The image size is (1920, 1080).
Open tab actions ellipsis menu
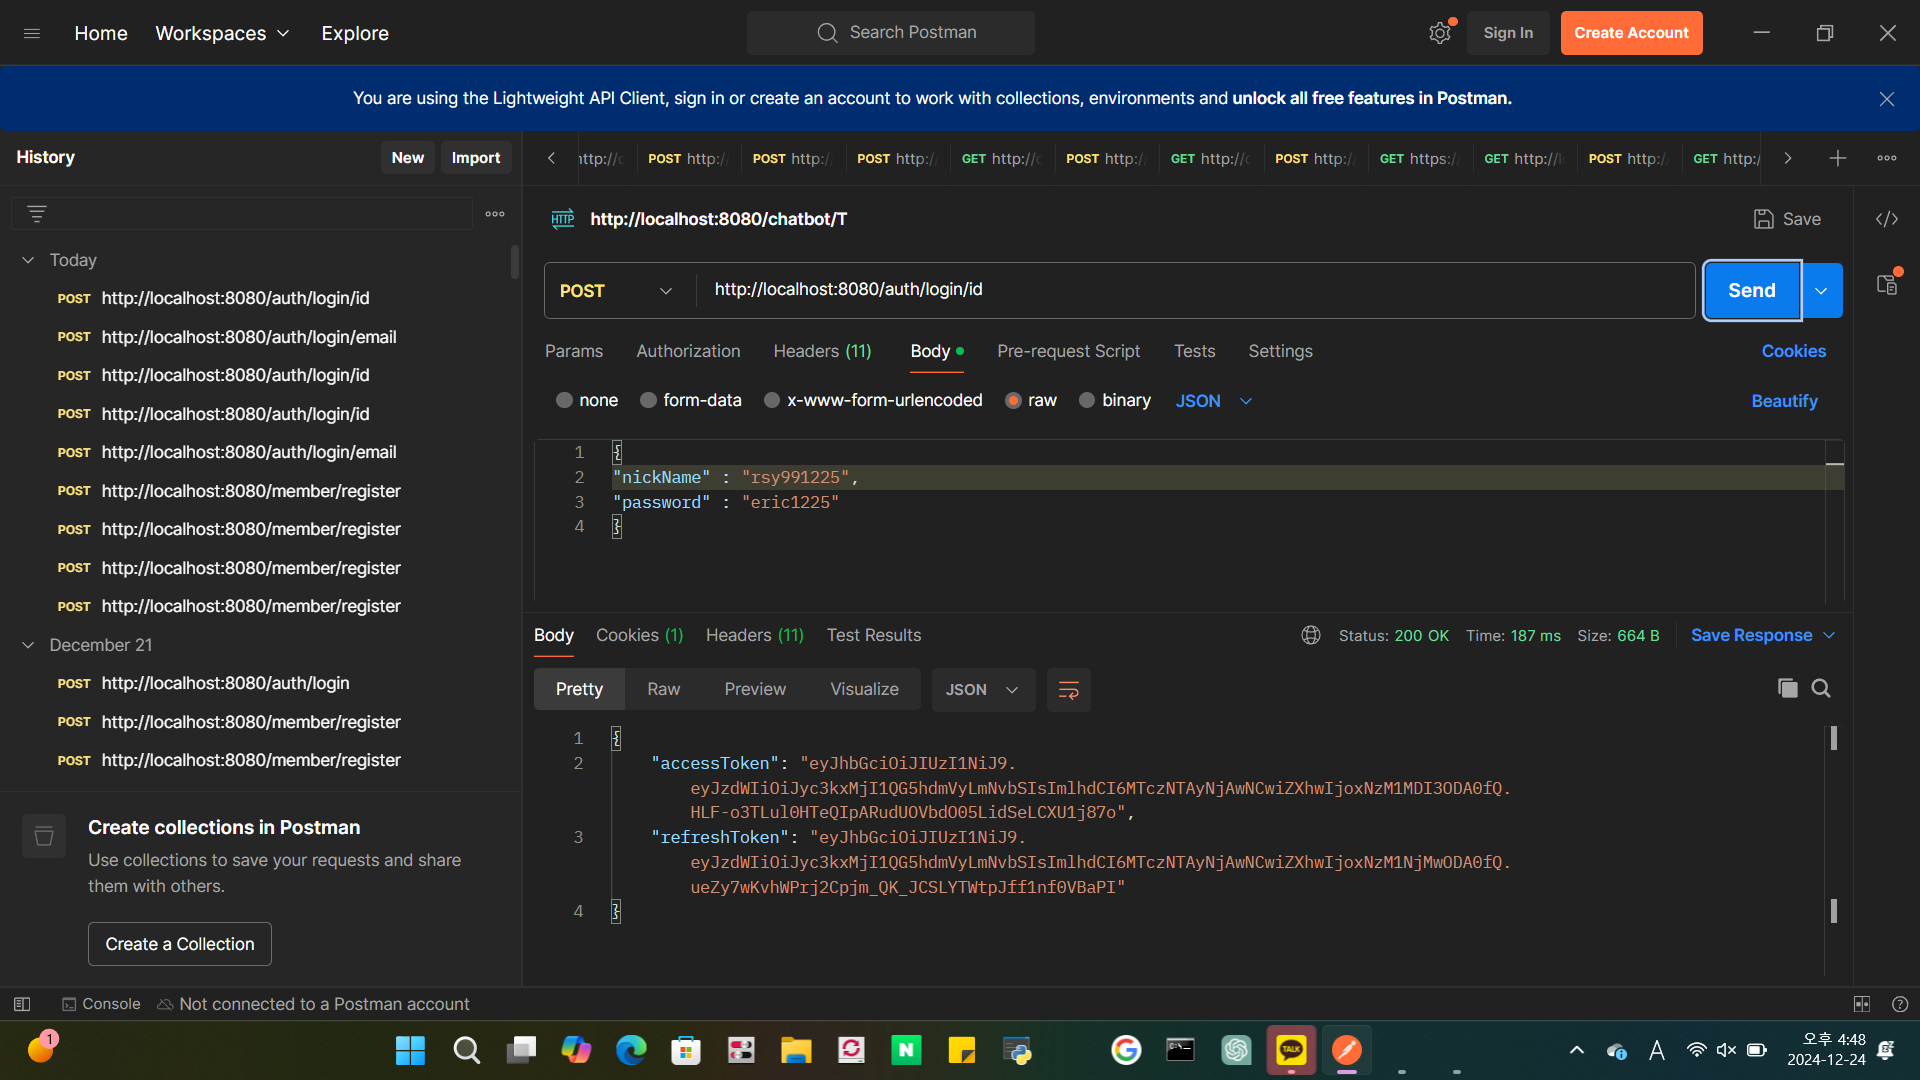click(1887, 158)
